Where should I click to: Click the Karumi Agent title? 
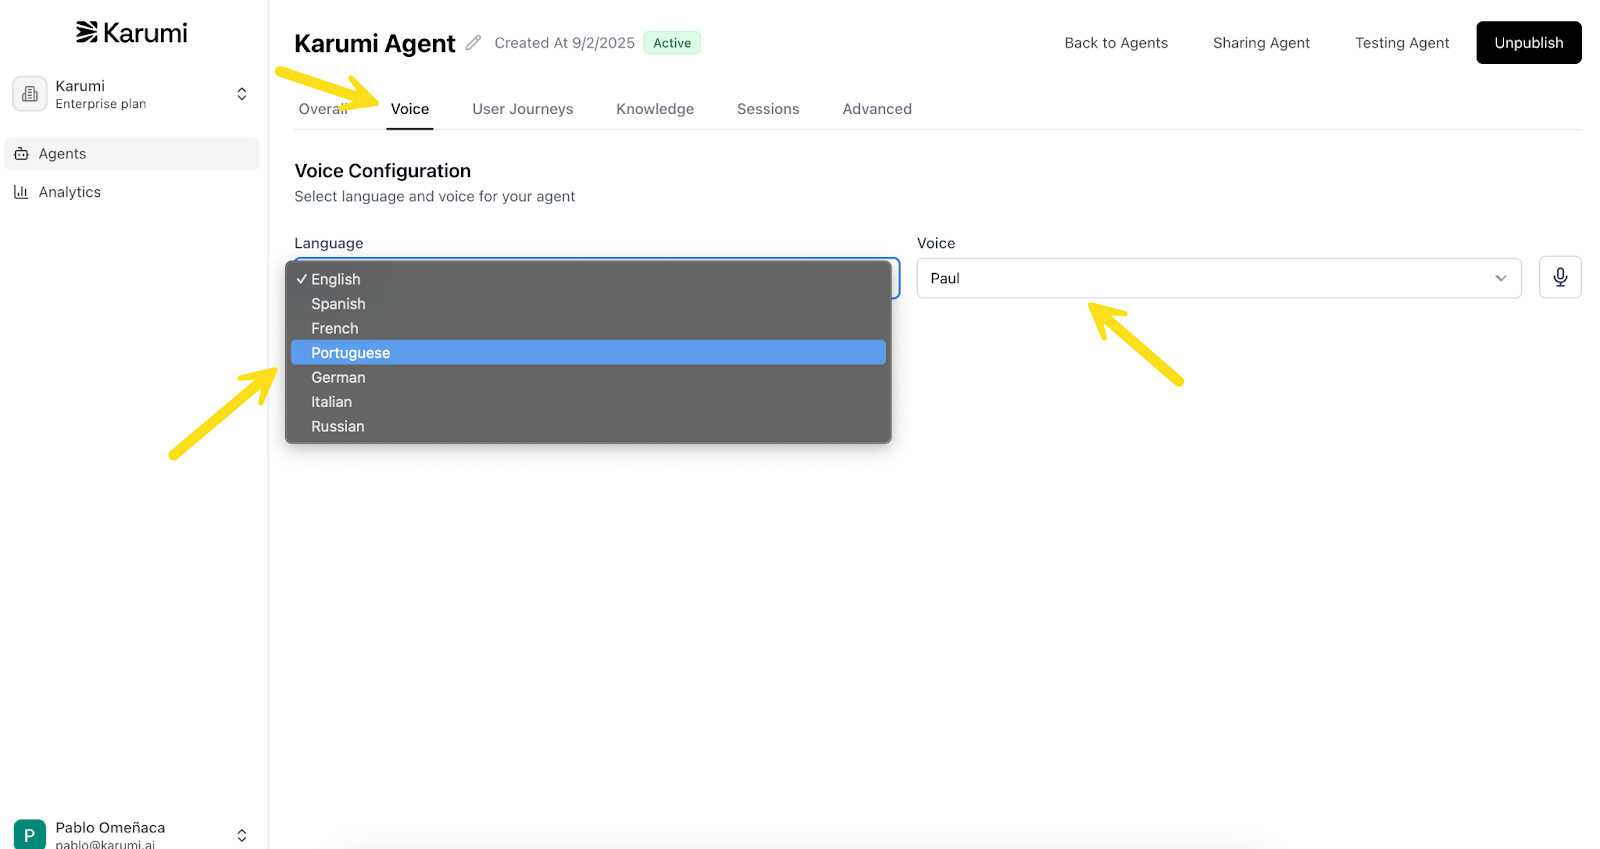[x=375, y=43]
